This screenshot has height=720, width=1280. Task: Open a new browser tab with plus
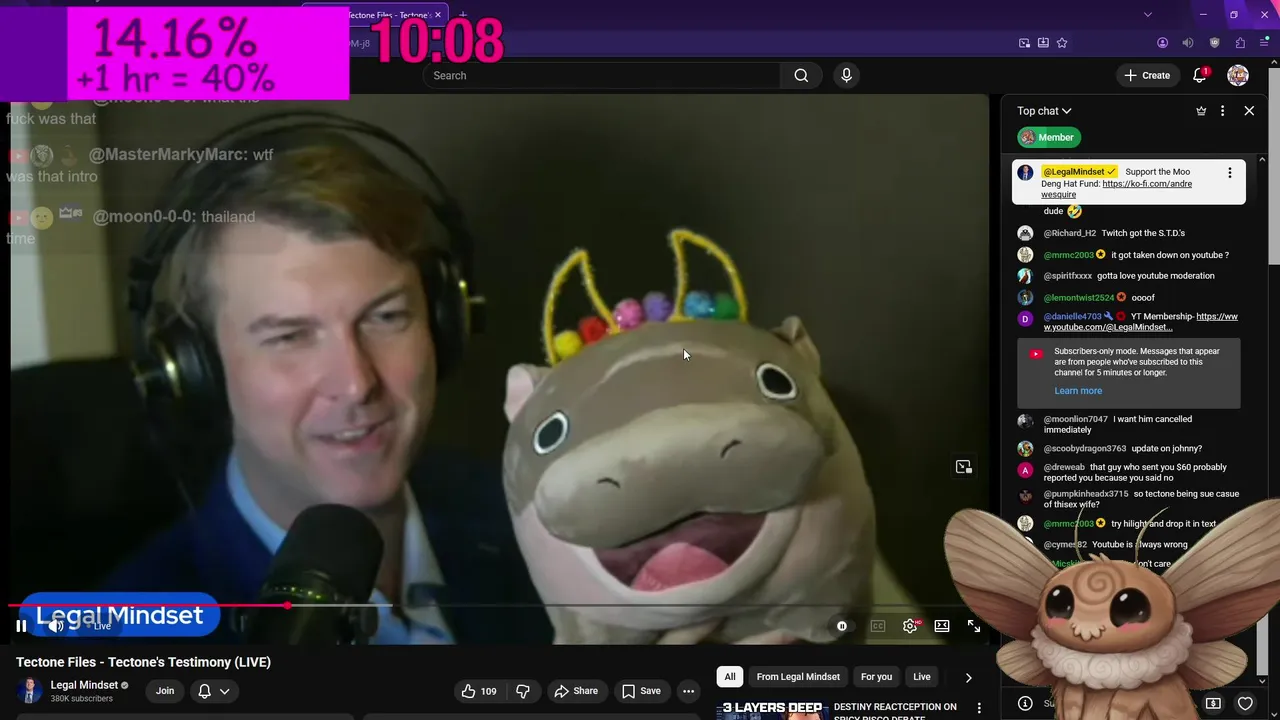(462, 15)
